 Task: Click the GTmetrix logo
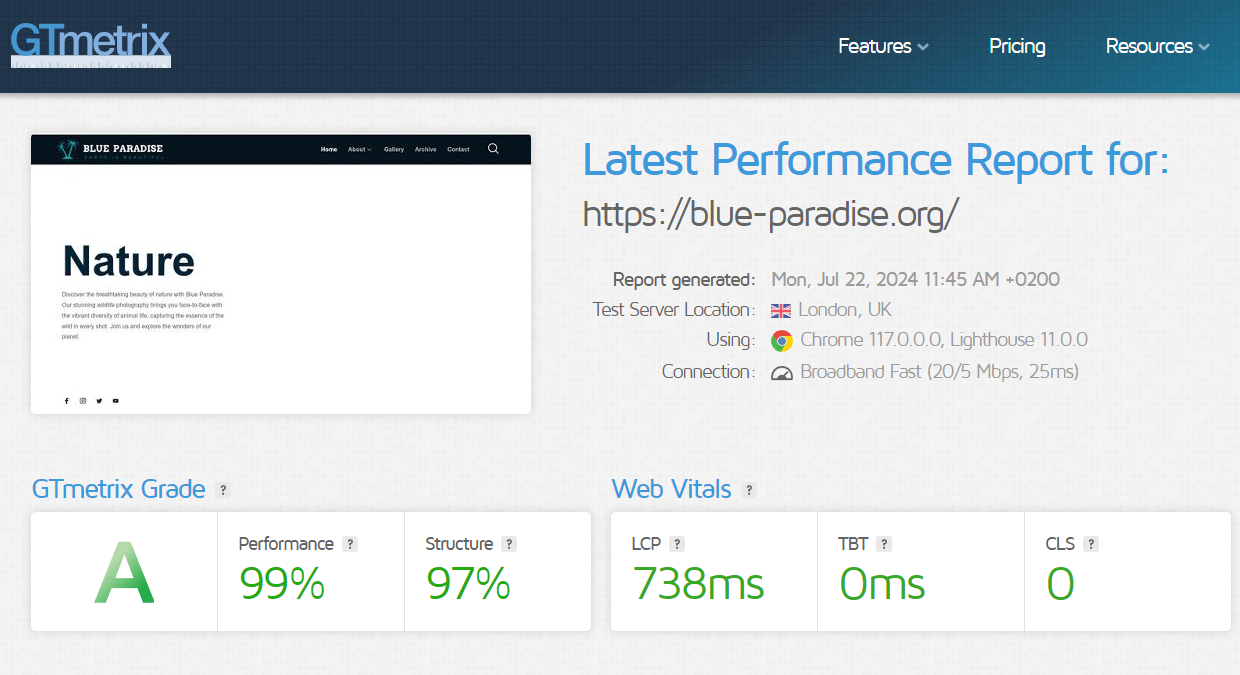point(91,45)
